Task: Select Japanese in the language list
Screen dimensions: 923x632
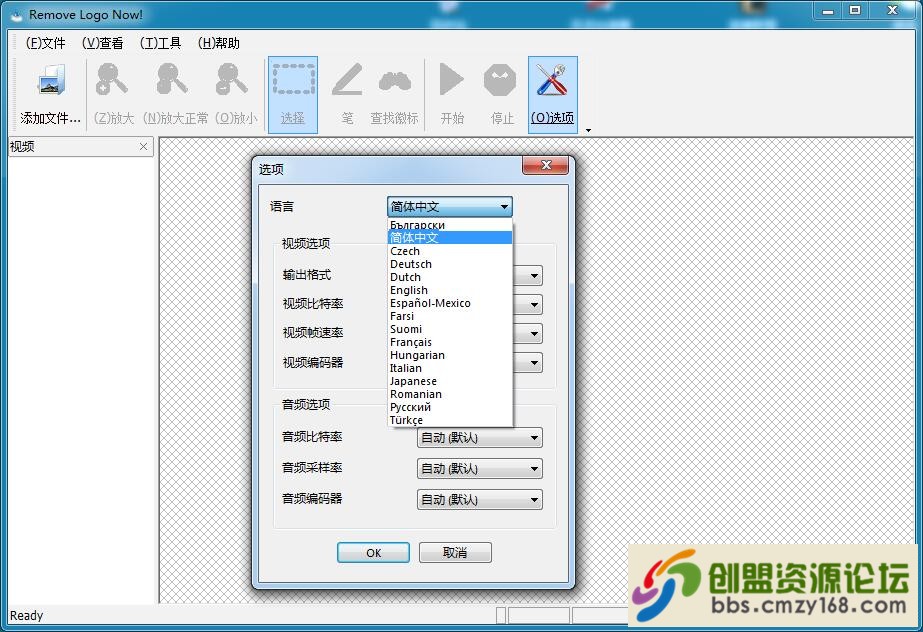Action: (x=450, y=381)
